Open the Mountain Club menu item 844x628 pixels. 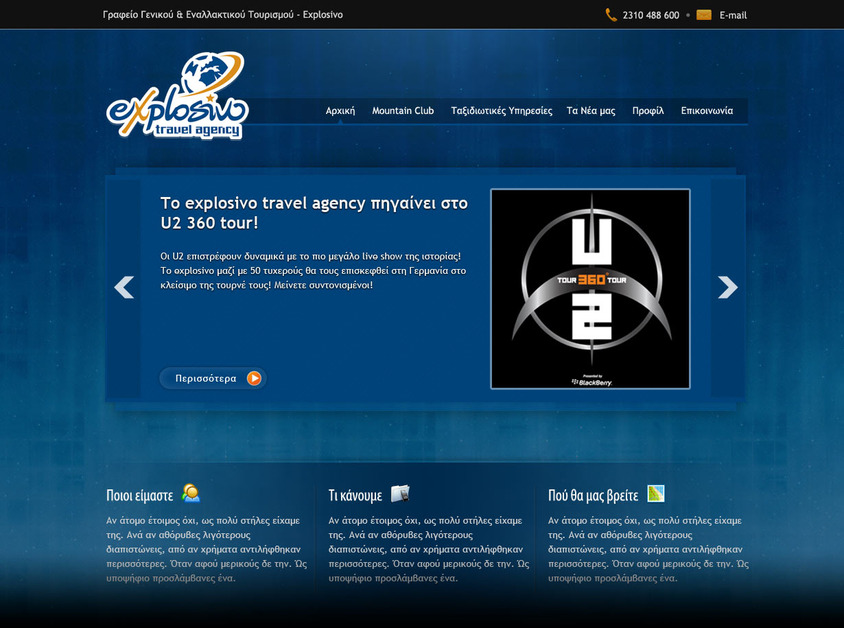coord(403,110)
